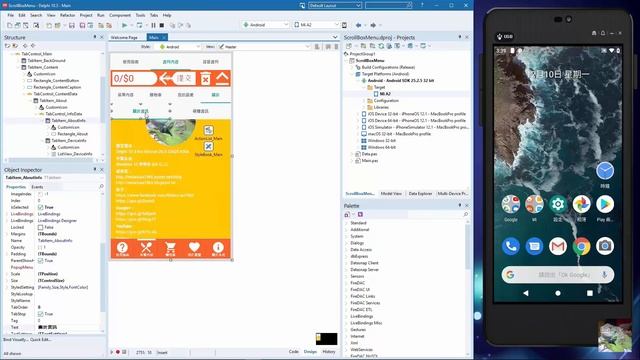
Task: Click the question mark icon in the bottom orange bar
Action: [122, 247]
